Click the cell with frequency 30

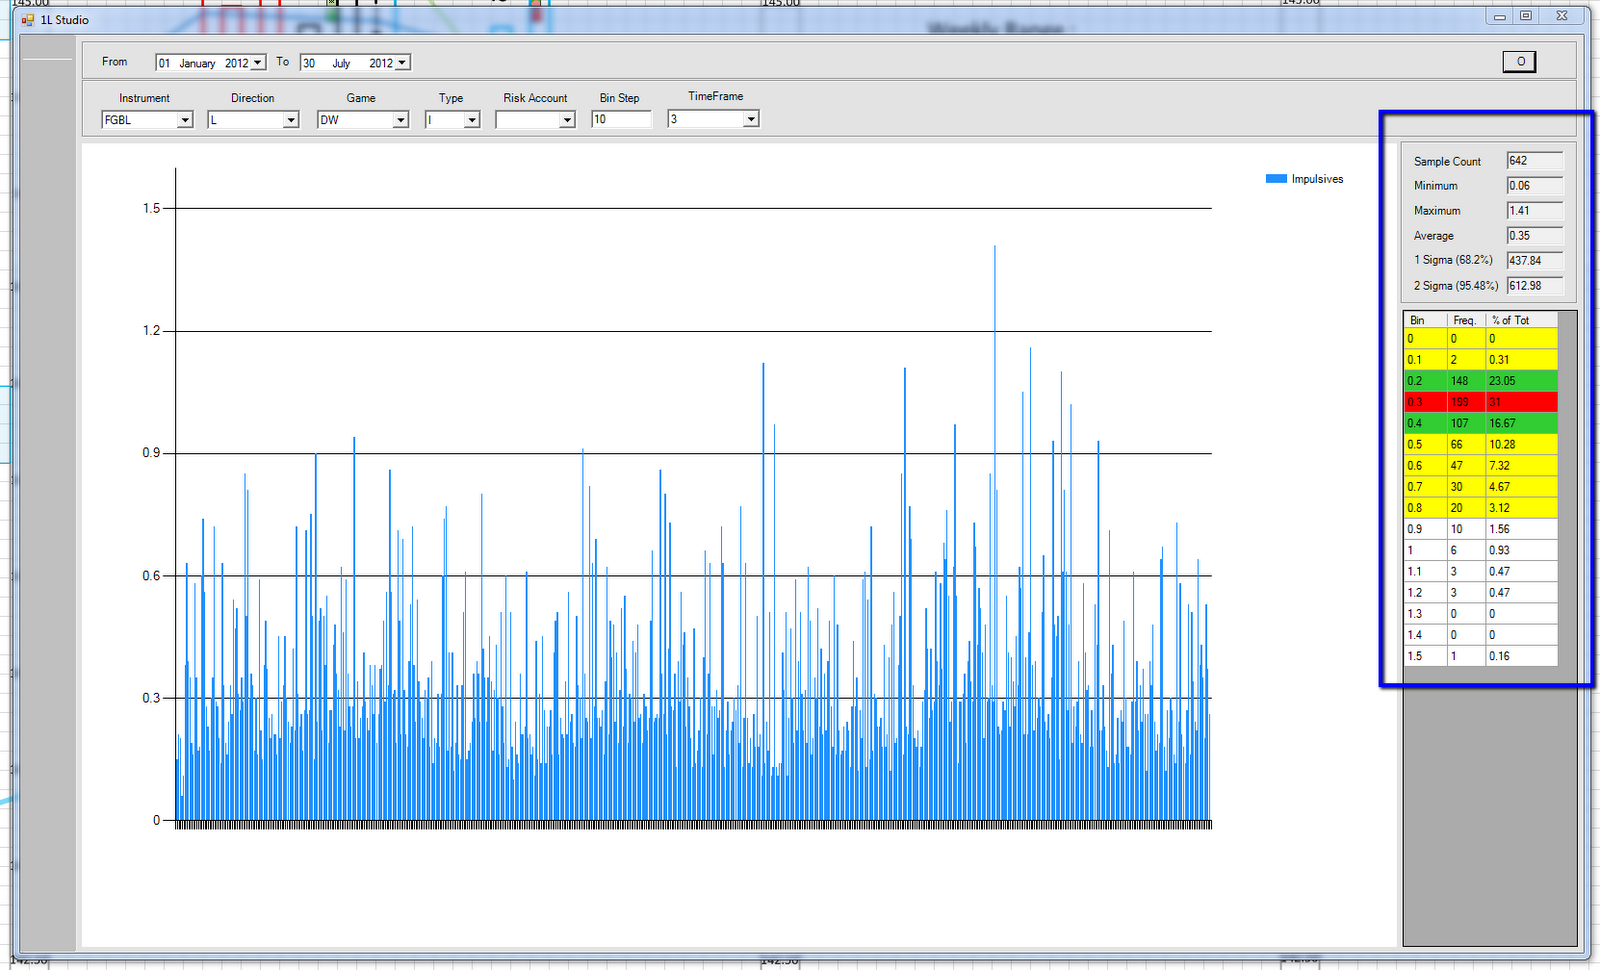[1467, 487]
